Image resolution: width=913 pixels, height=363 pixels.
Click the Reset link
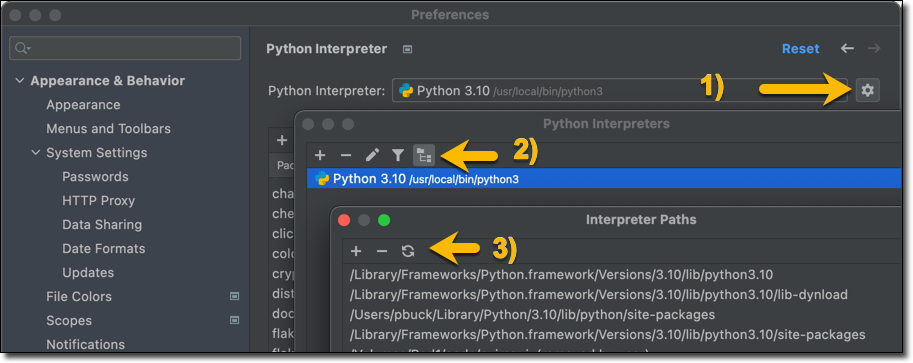pos(801,49)
